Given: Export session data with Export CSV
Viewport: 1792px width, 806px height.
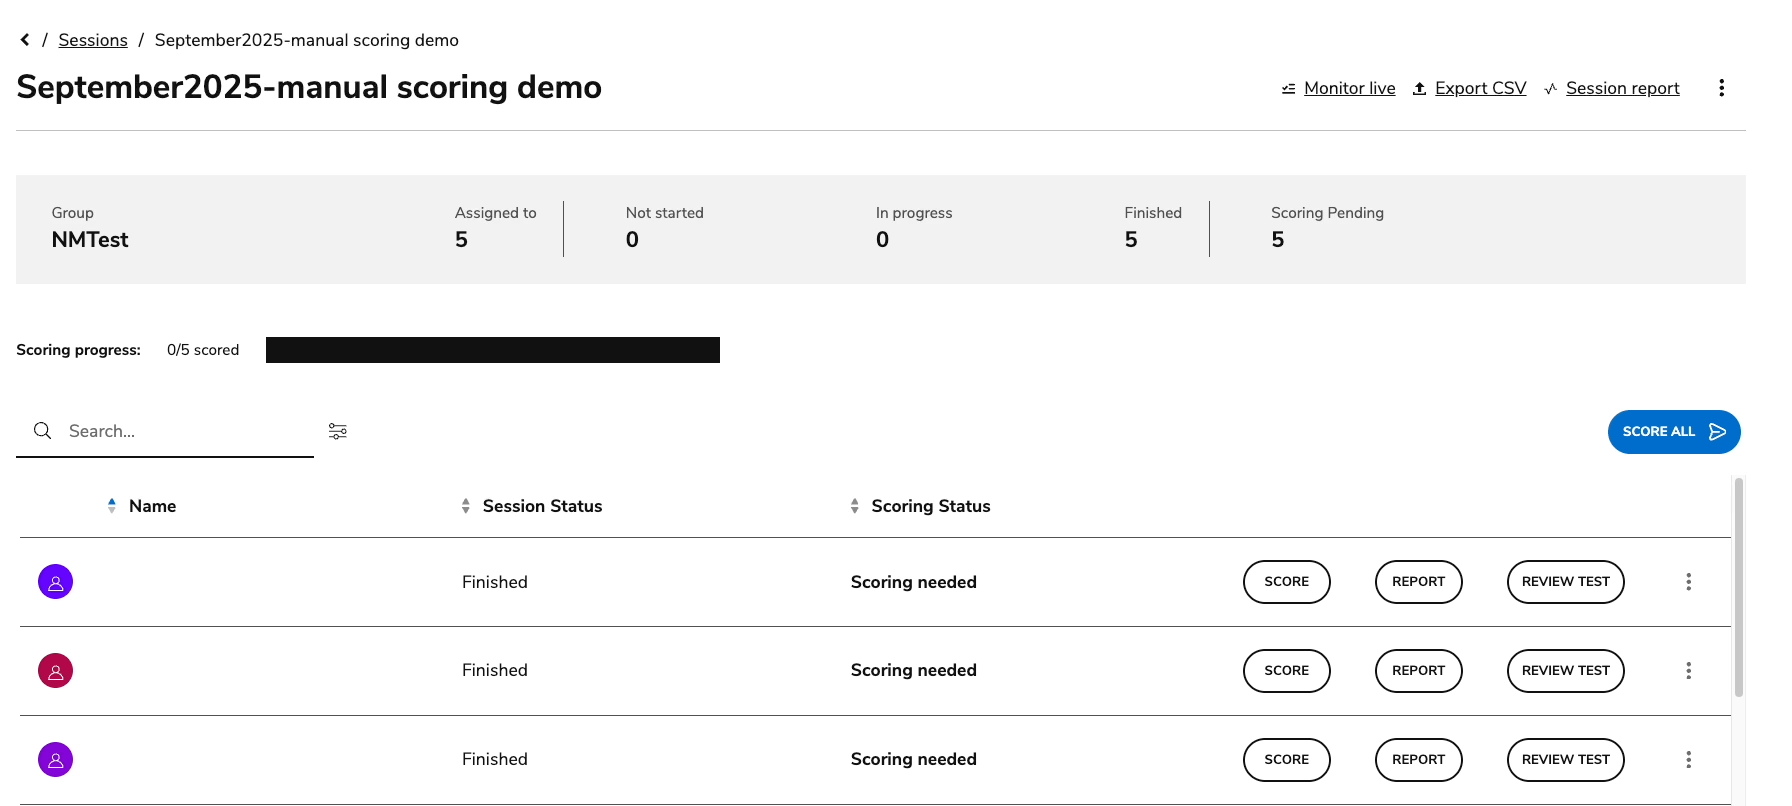Looking at the screenshot, I should coord(1480,88).
